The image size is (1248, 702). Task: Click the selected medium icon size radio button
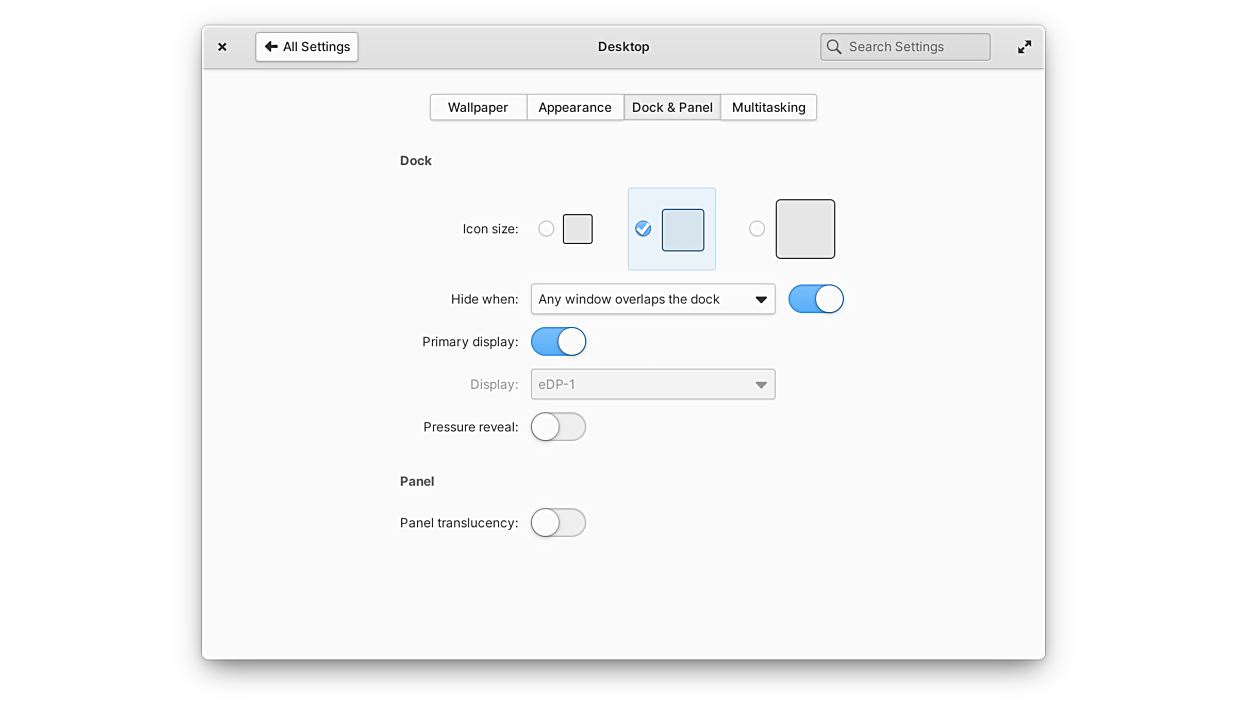(x=643, y=229)
